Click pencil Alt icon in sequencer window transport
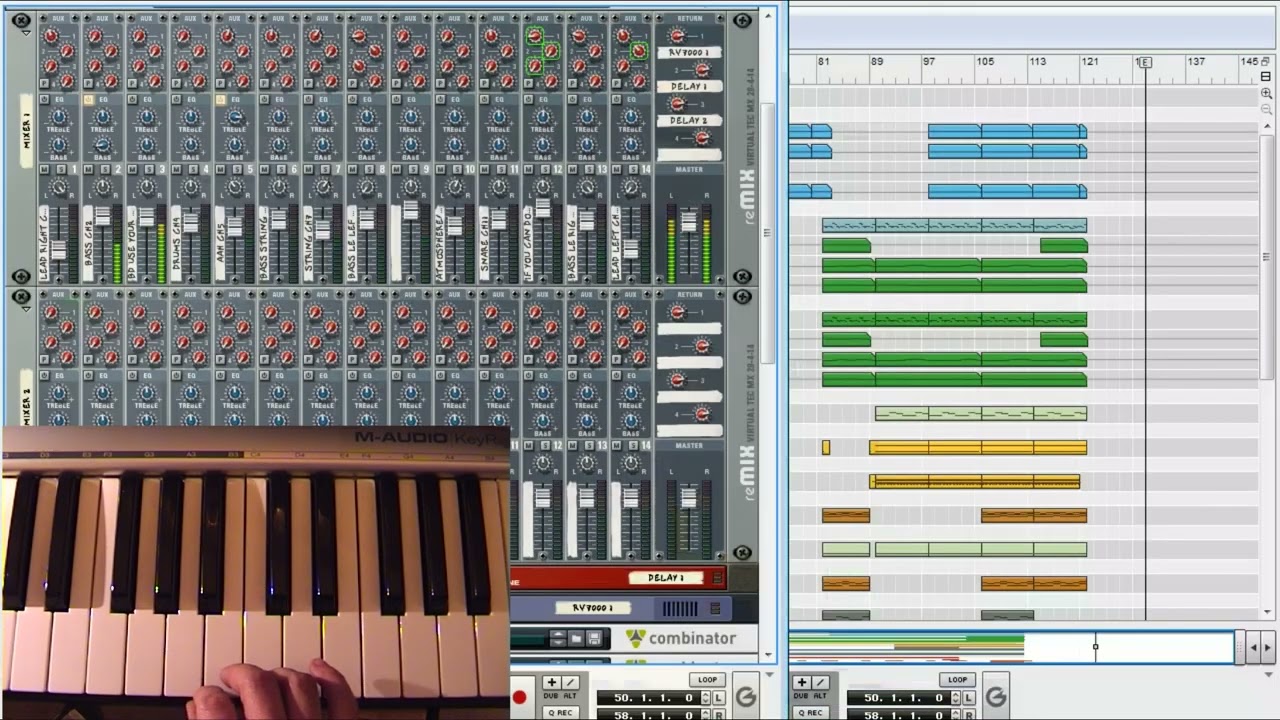1280x720 pixels. tap(820, 682)
